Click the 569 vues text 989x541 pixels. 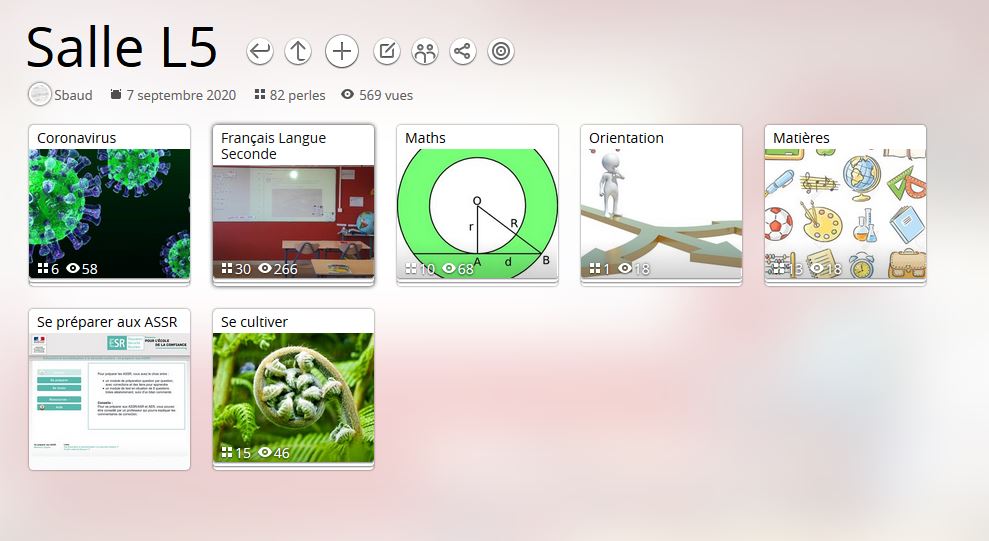click(x=386, y=95)
